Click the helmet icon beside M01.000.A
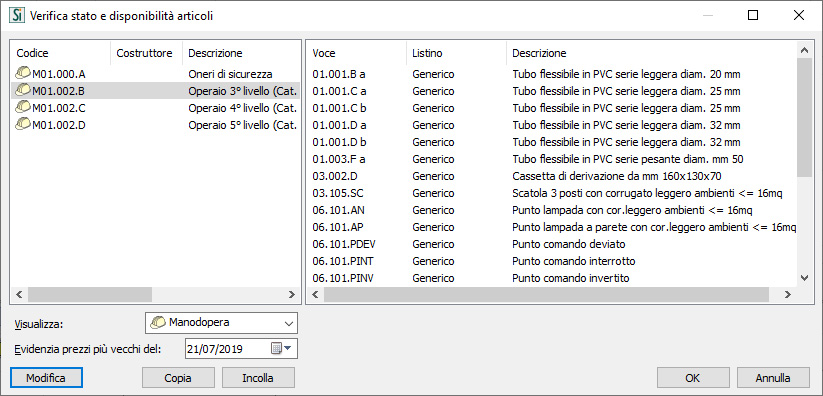Image resolution: width=823 pixels, height=396 pixels. click(23, 74)
